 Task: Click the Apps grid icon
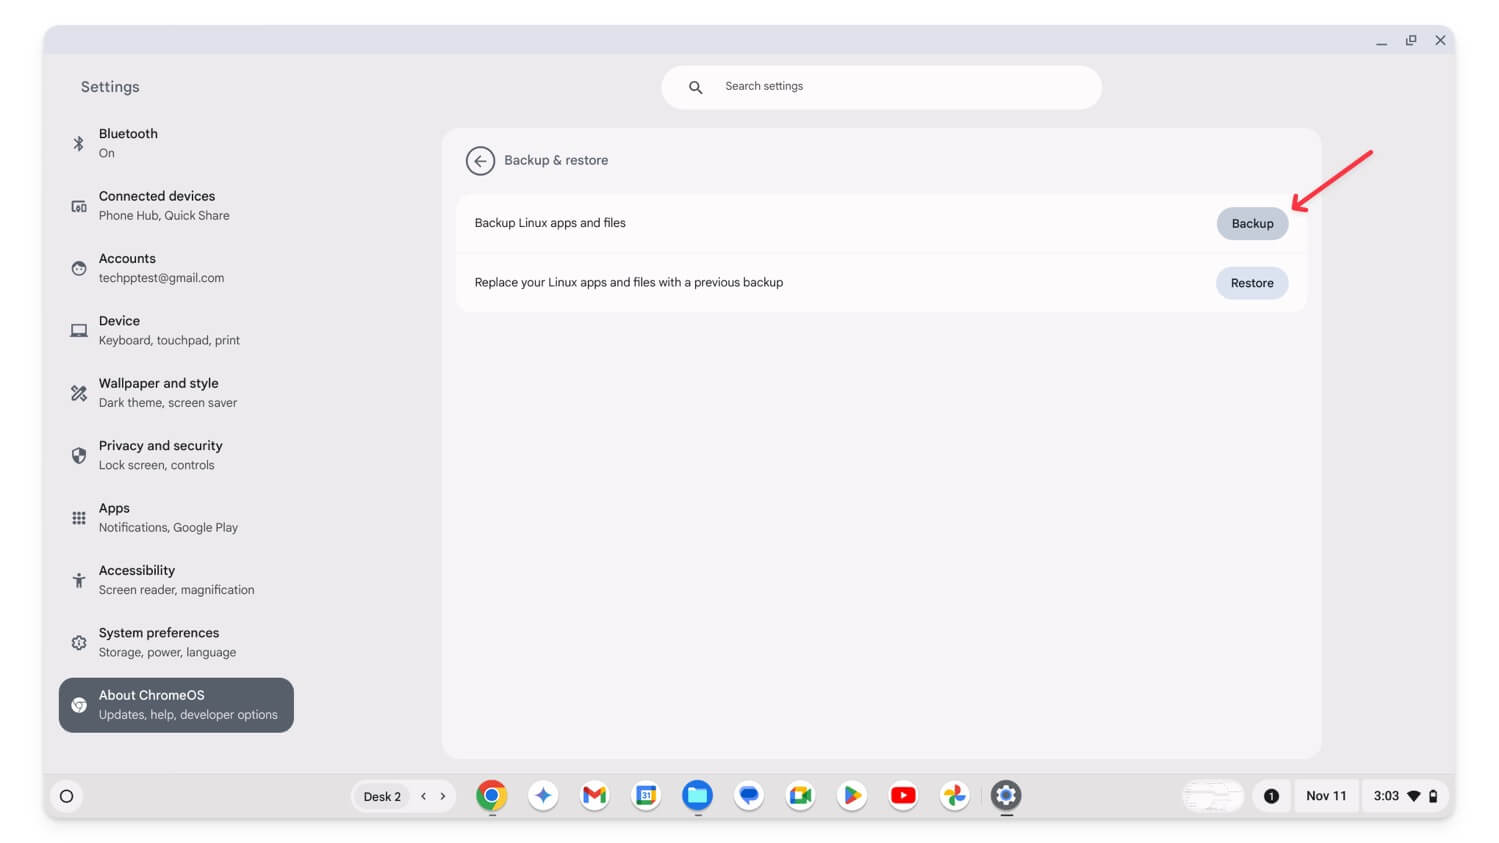point(79,518)
